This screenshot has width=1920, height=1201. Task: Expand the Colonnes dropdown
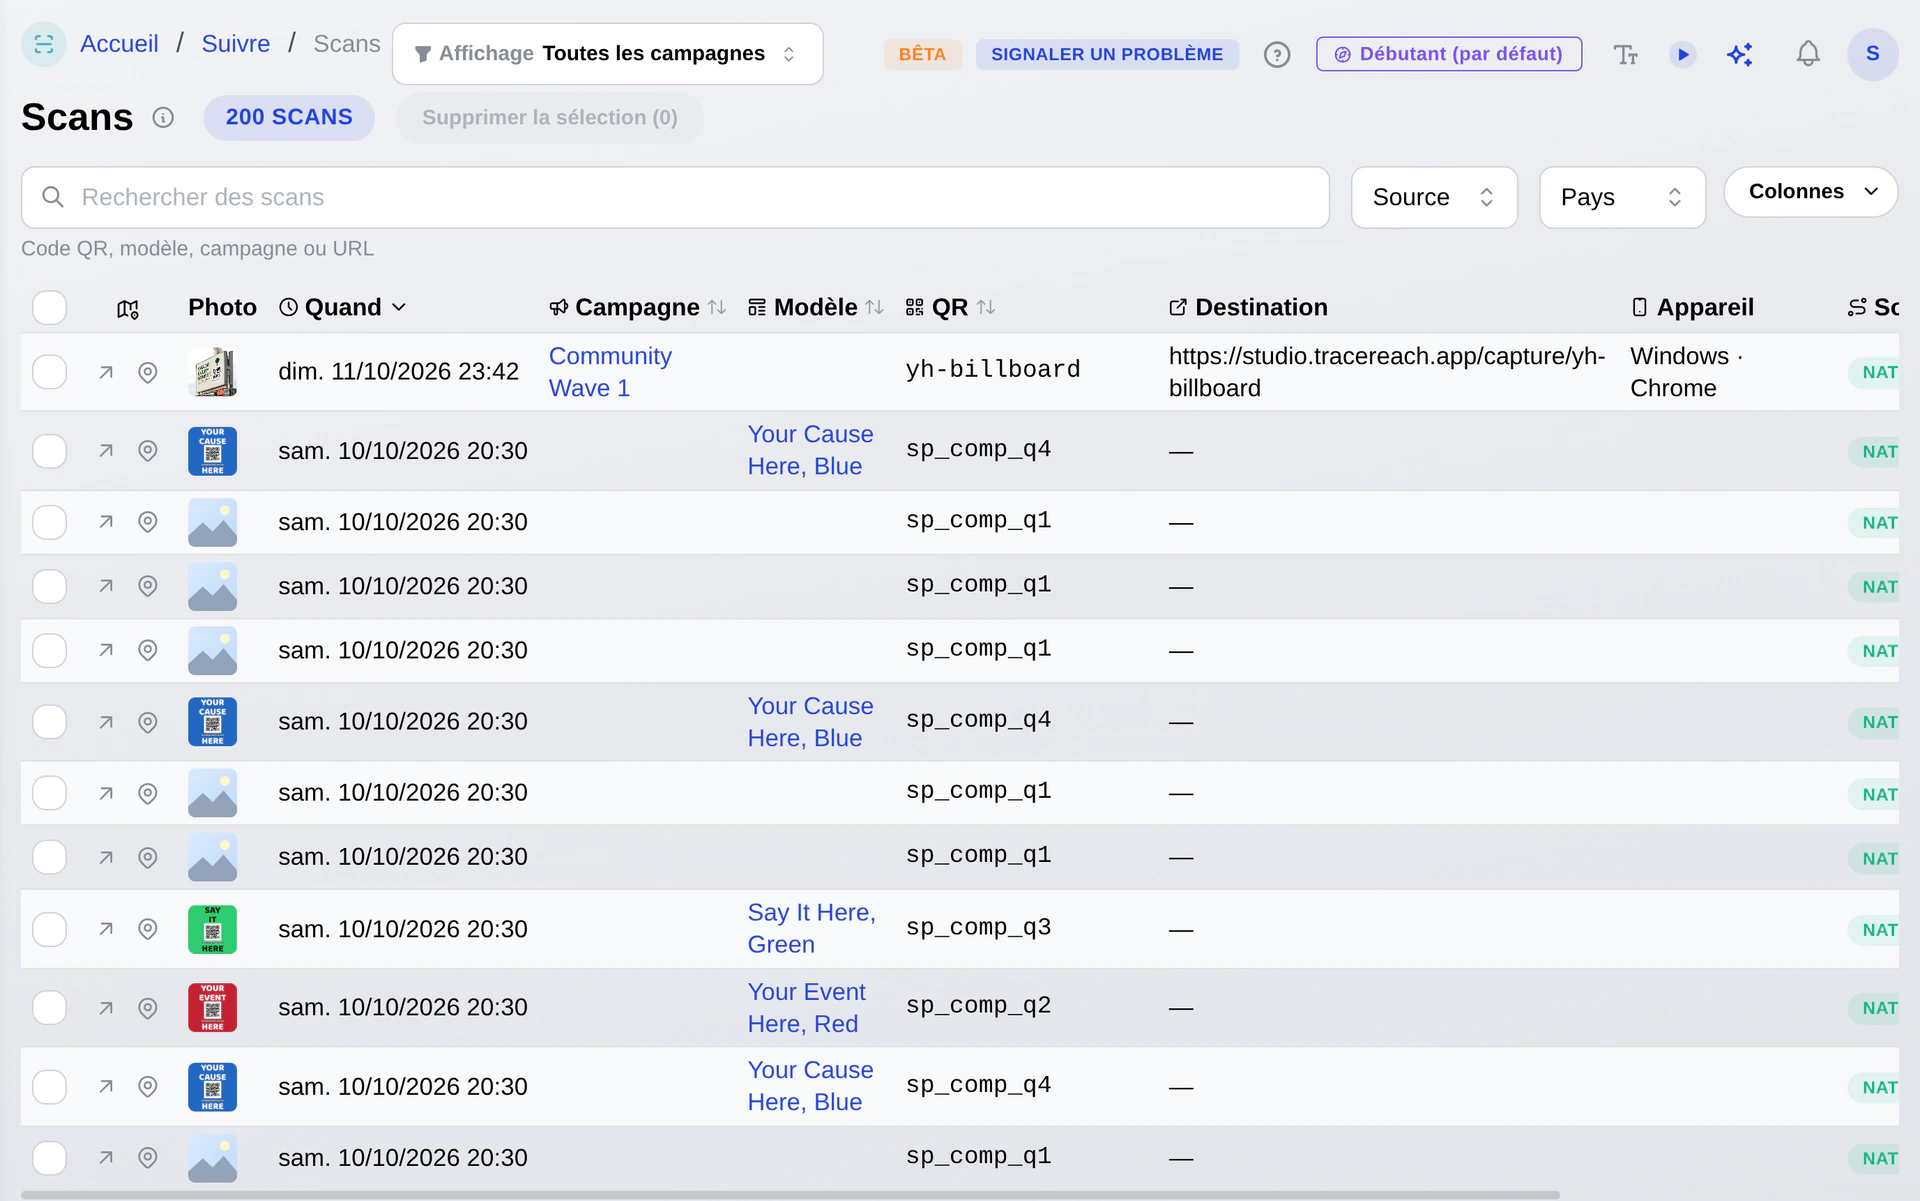coord(1811,192)
